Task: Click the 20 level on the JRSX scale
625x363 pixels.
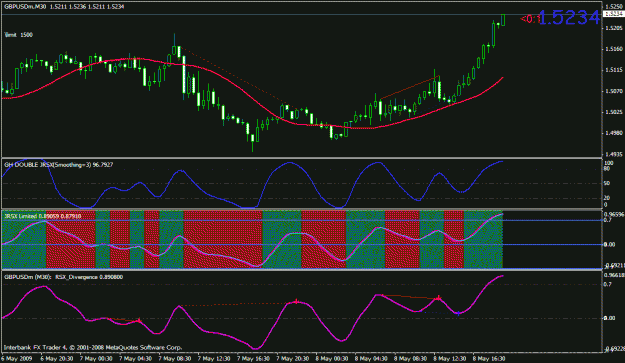Action: (x=607, y=198)
